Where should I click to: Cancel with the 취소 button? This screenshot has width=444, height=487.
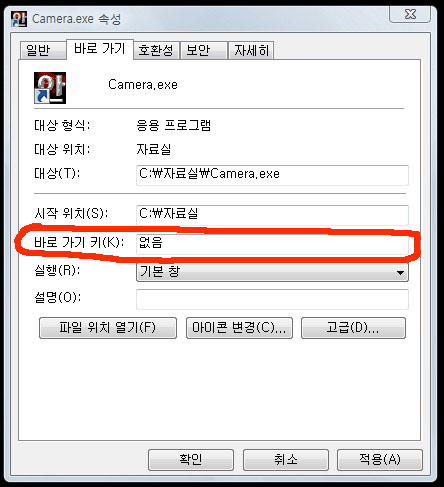click(x=286, y=460)
